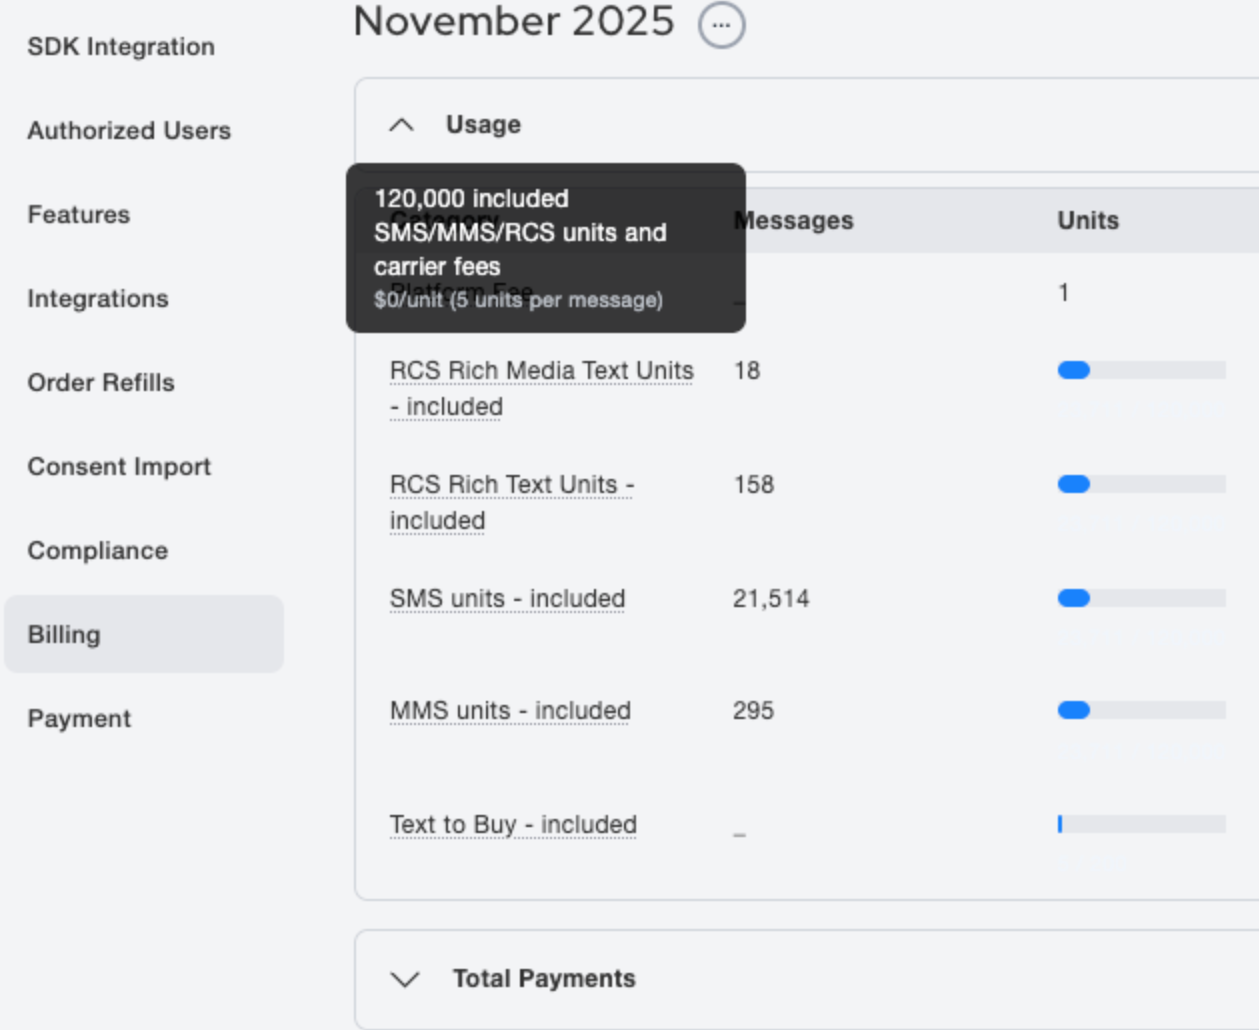Click the Text to Buy usage bar
Image resolution: width=1259 pixels, height=1030 pixels.
click(1141, 825)
